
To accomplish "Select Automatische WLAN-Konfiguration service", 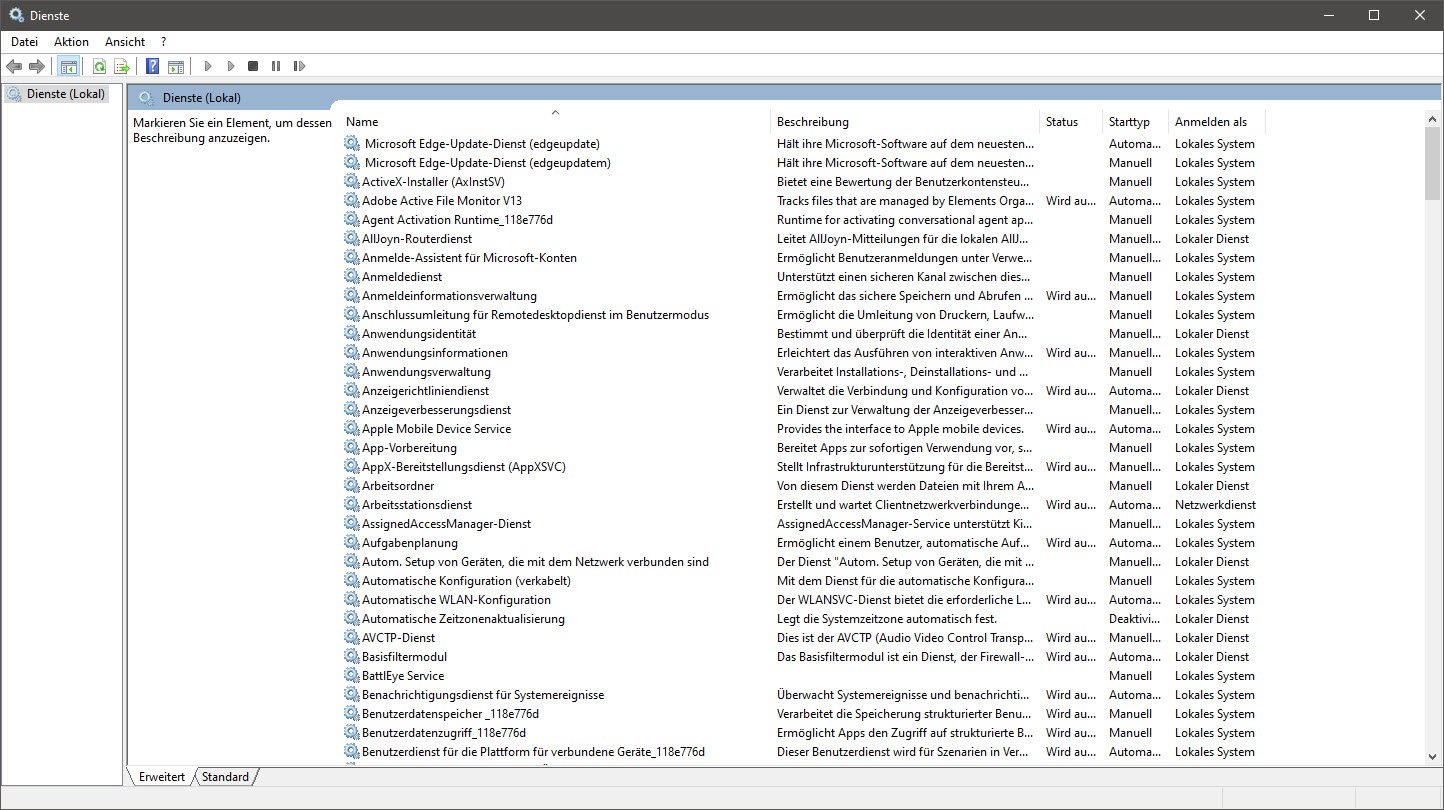I will [456, 600].
